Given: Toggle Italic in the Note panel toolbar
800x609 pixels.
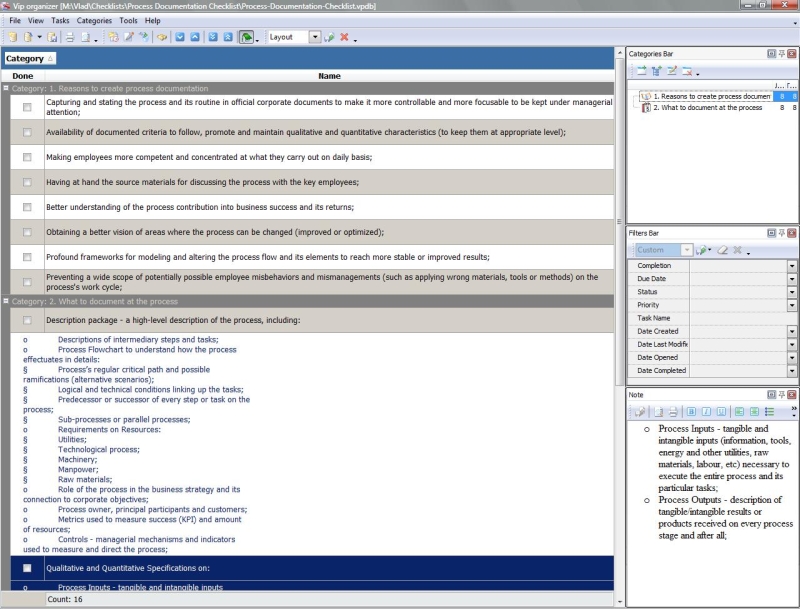Looking at the screenshot, I should pos(705,411).
